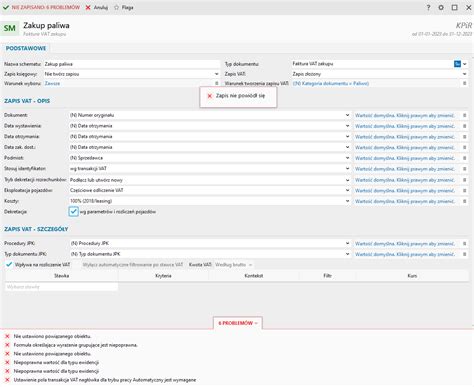Toggle the Flaga star icon
Image resolution: width=474 pixels, height=387 pixels.
tap(116, 7)
